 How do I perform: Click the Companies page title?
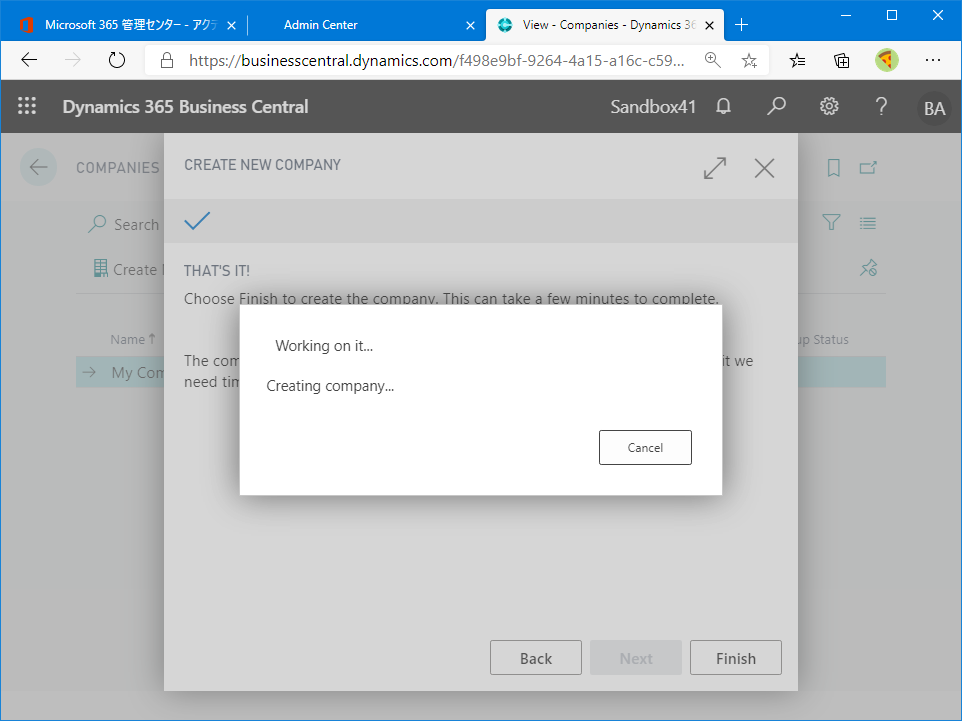pyautogui.click(x=117, y=168)
